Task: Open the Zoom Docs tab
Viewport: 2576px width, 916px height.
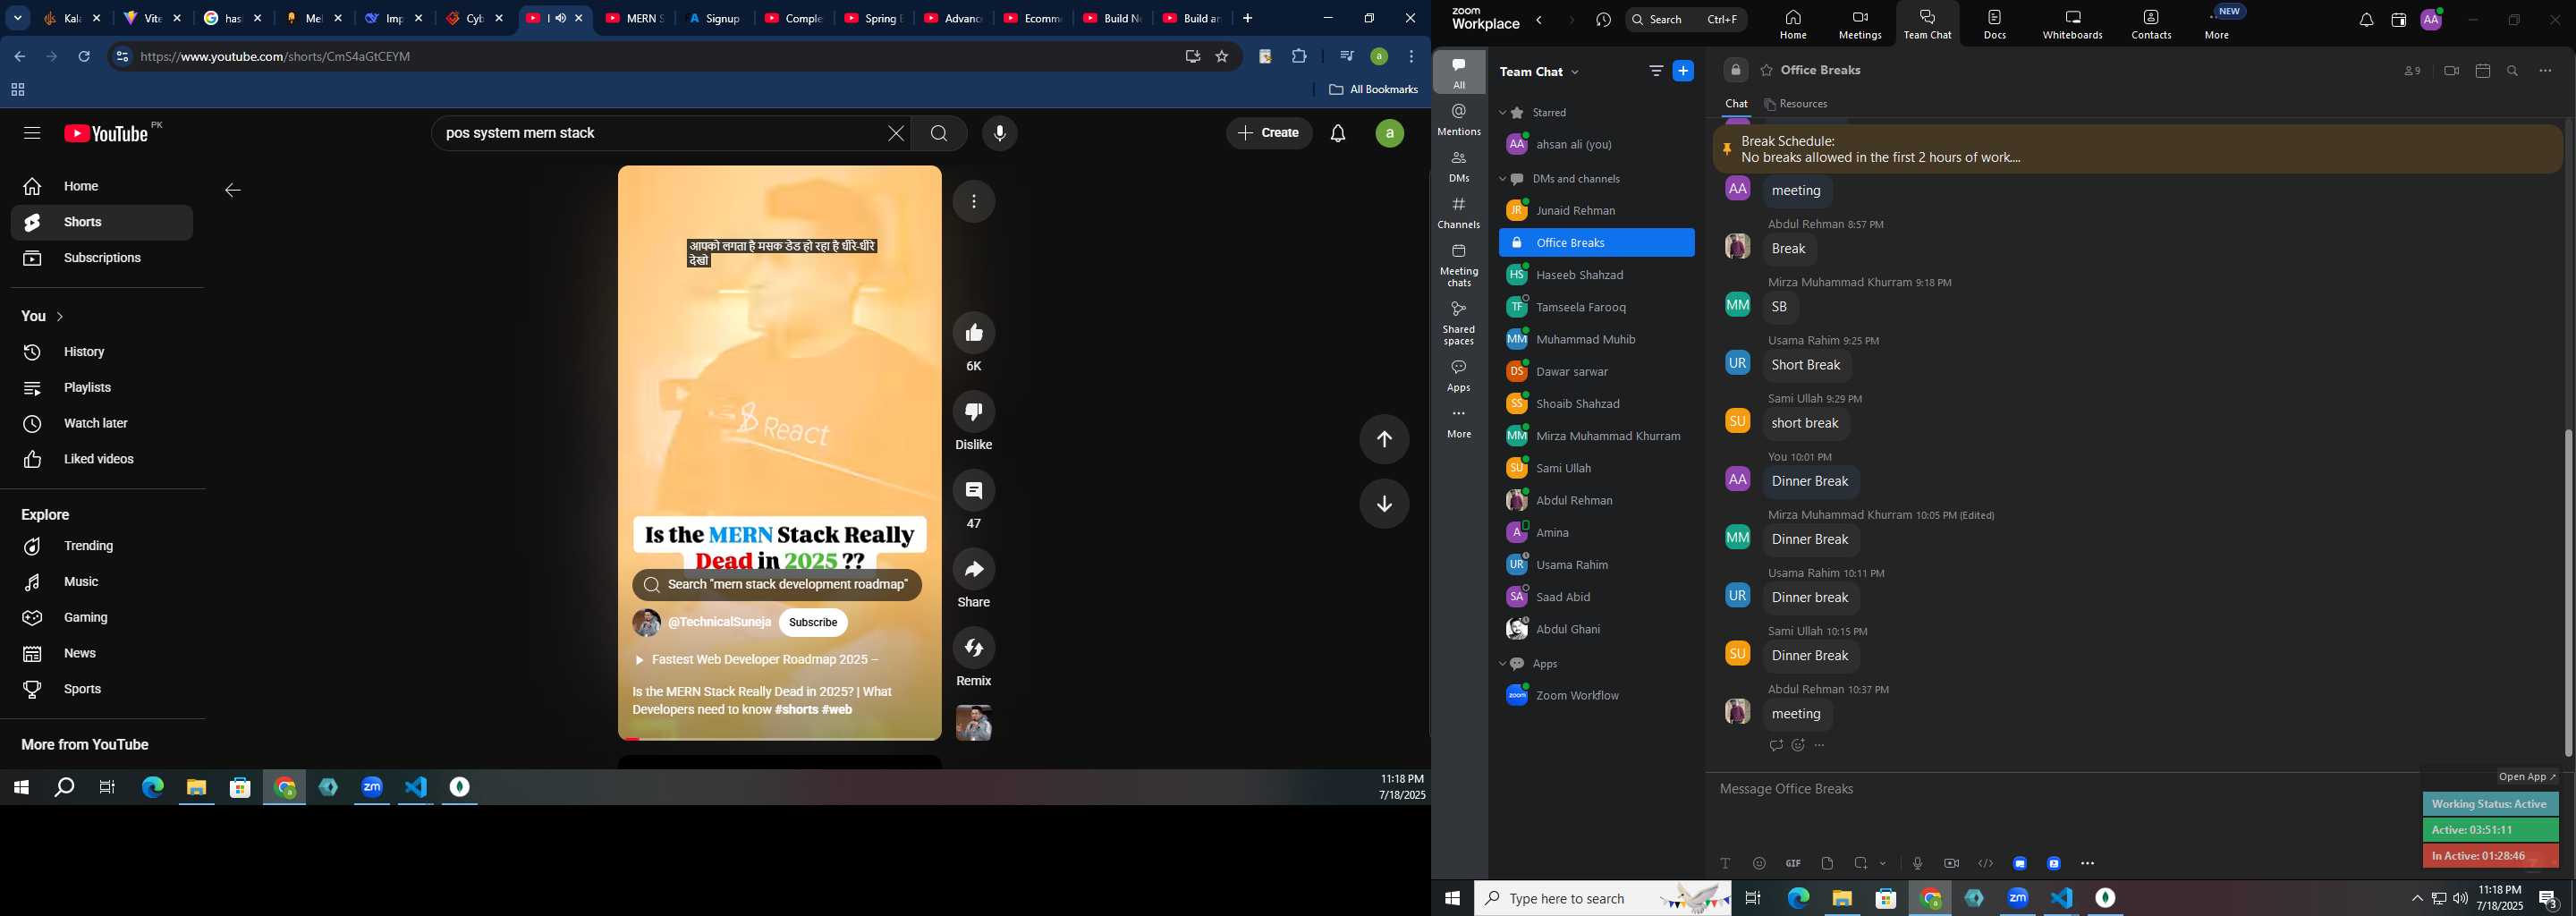Action: 1994,25
